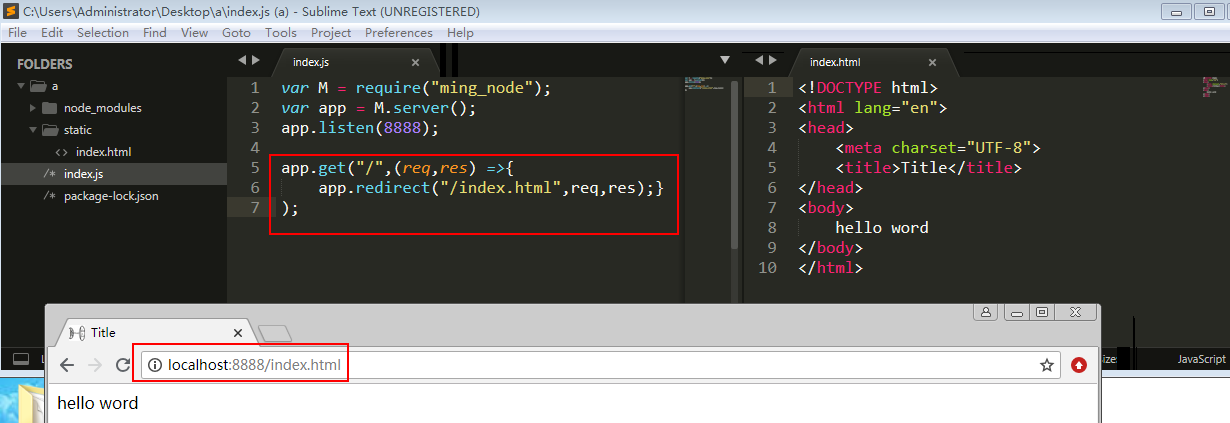Click the Chrome user profile button

tap(988, 312)
